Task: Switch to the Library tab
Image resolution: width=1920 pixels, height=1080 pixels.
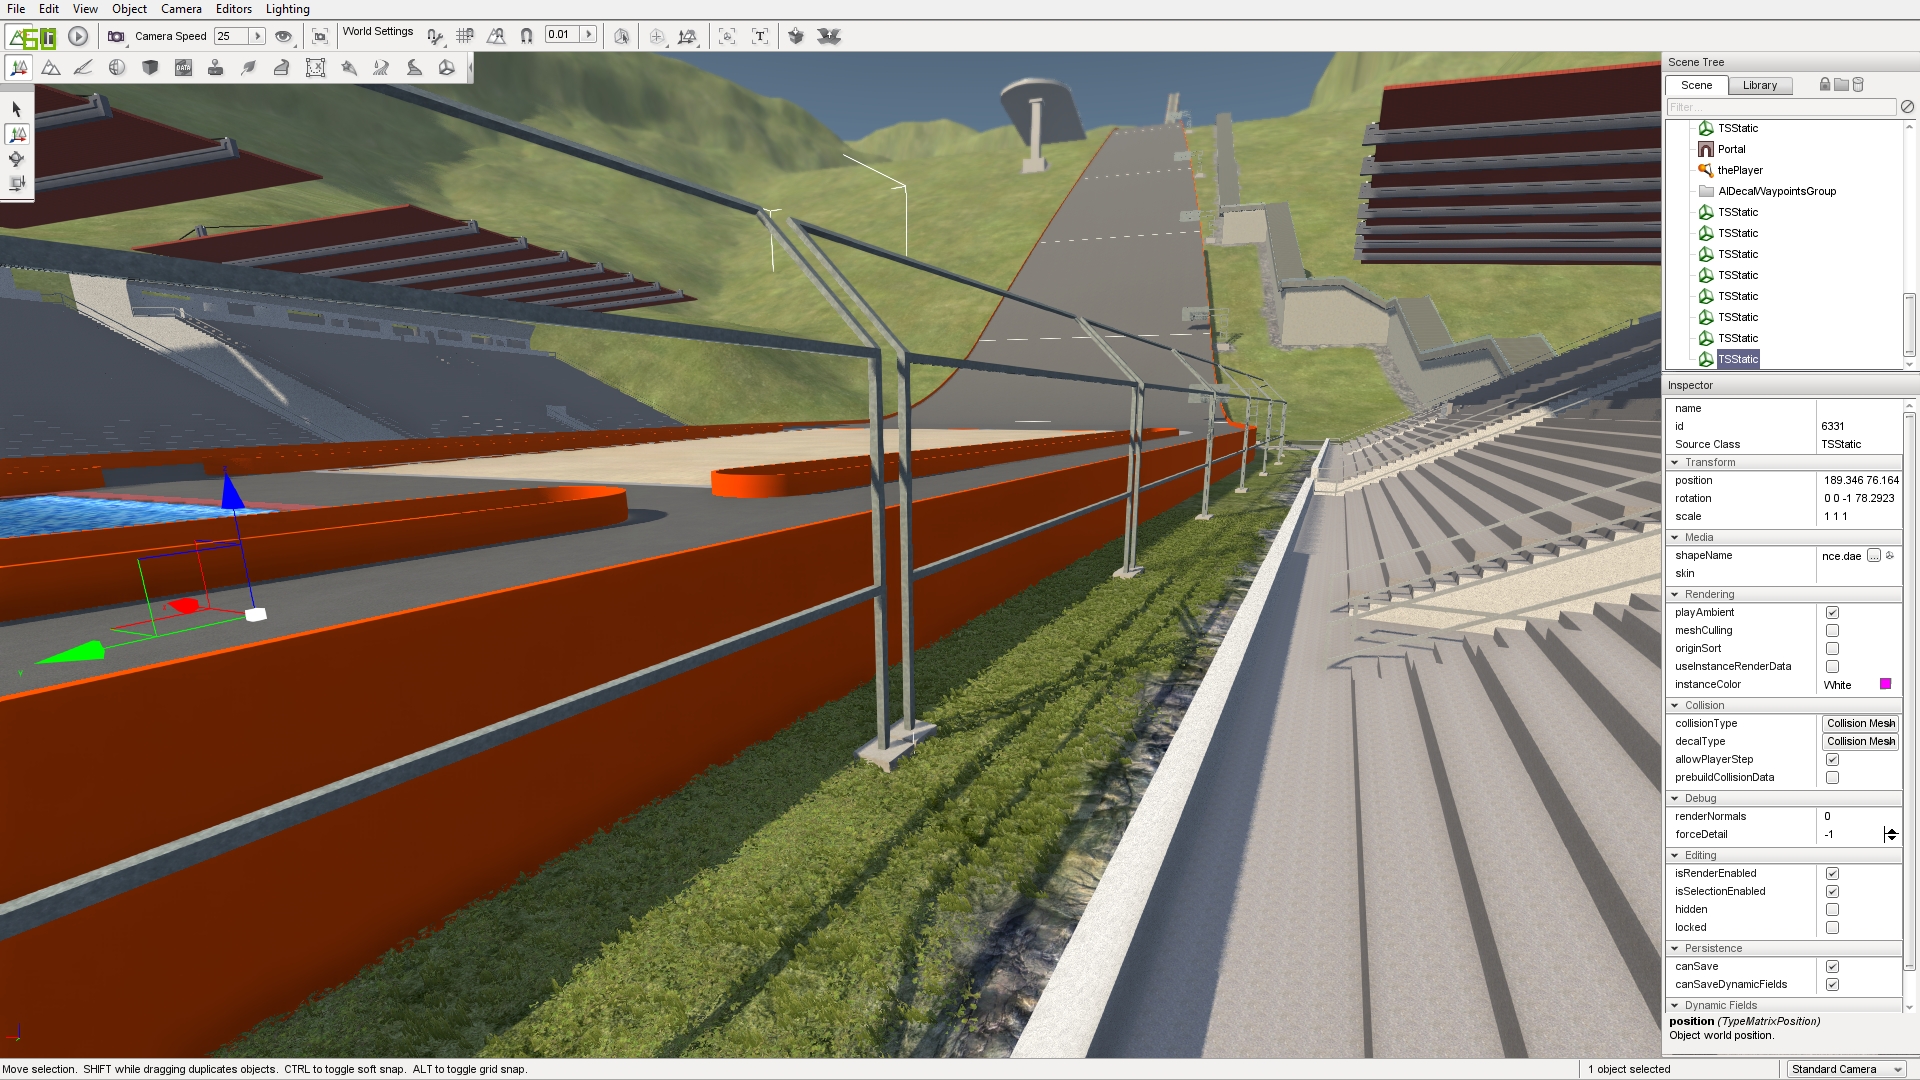Action: click(x=1760, y=86)
